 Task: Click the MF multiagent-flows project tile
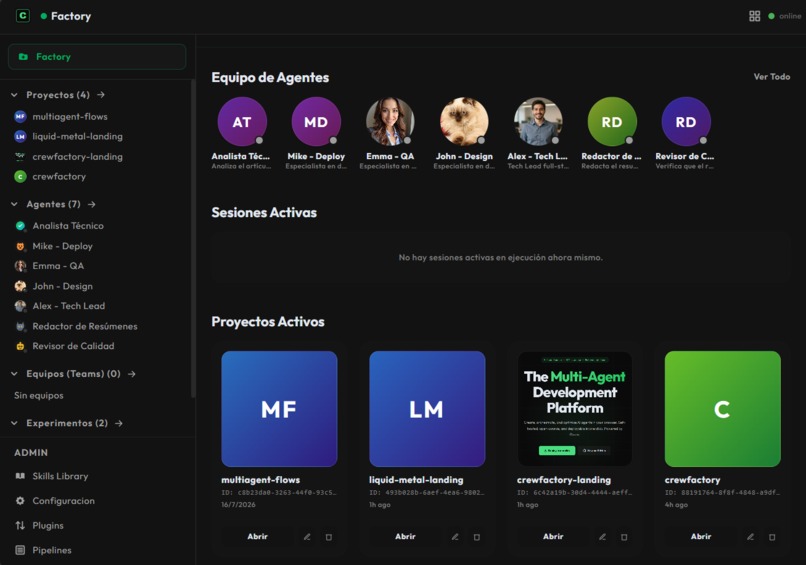pyautogui.click(x=279, y=409)
